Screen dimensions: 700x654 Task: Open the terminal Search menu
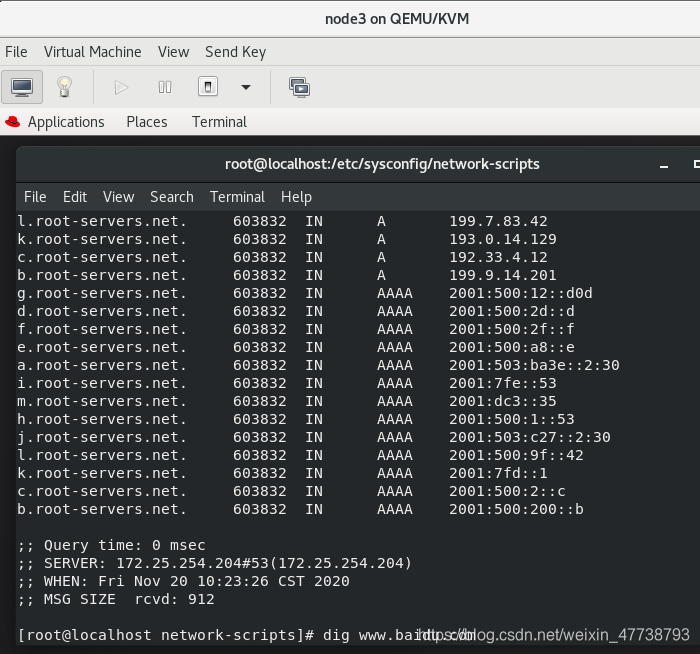click(172, 197)
